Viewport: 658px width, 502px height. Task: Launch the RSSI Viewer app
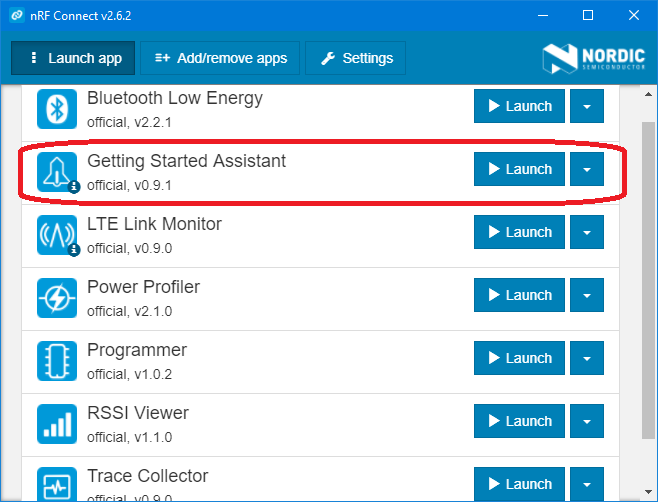[519, 422]
